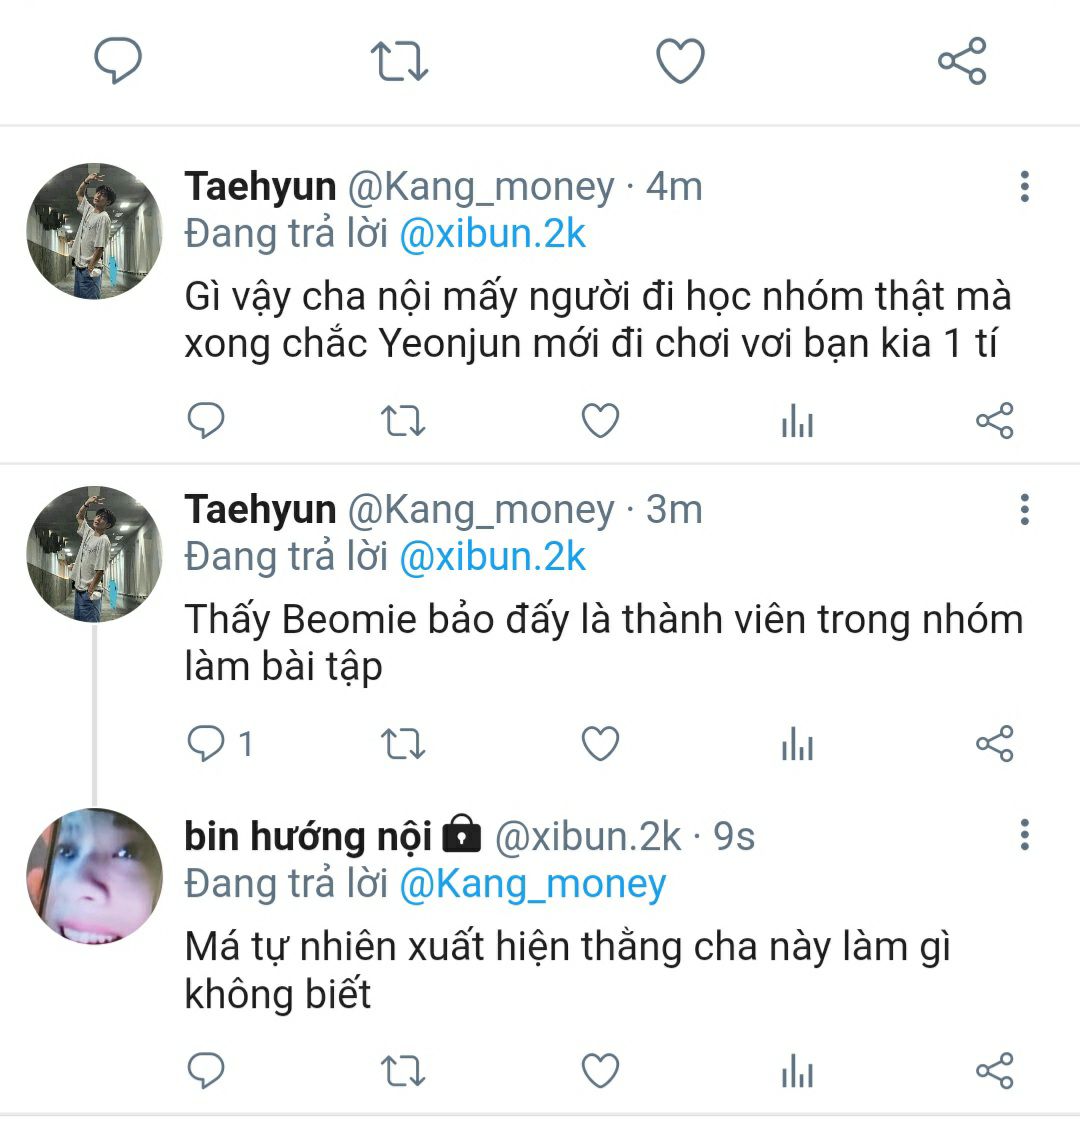Share the main tweet at top
1080x1132 pixels.
tap(962, 62)
